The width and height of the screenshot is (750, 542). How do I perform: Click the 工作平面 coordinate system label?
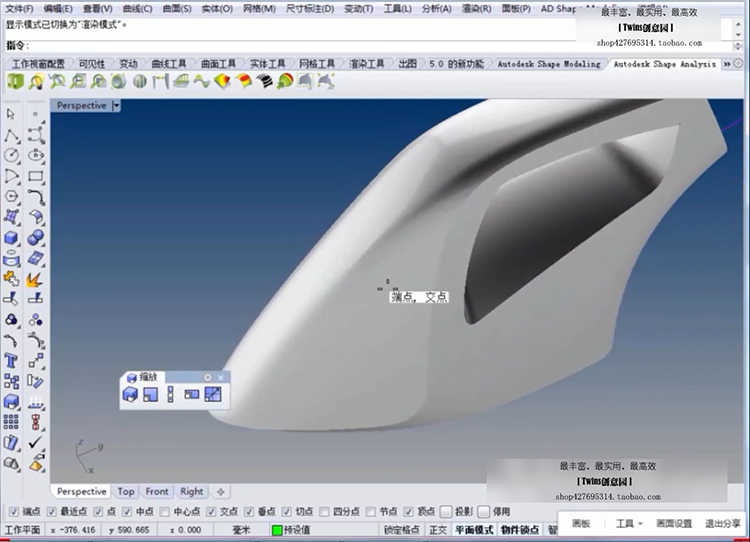[22, 530]
